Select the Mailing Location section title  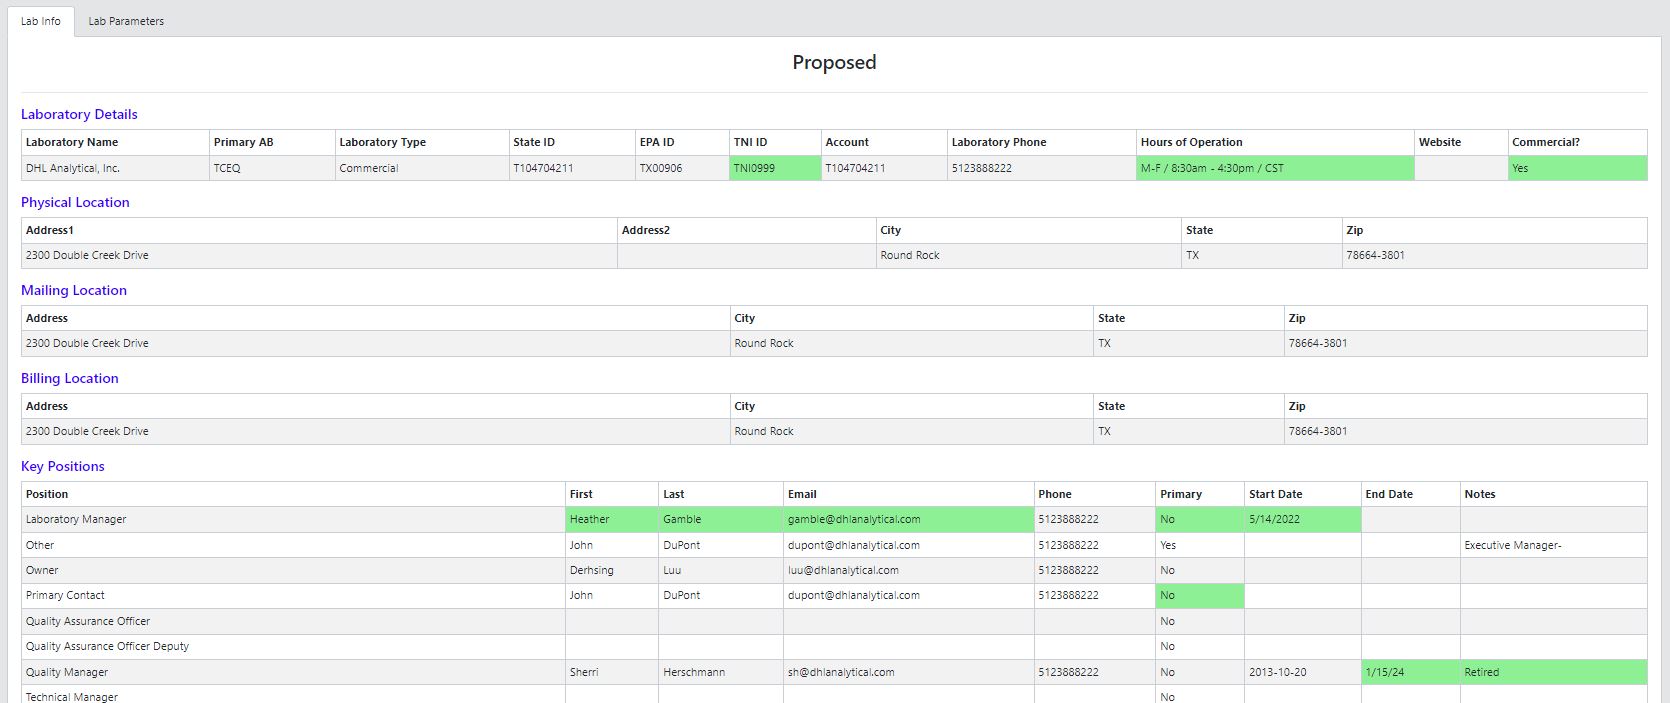tap(74, 290)
